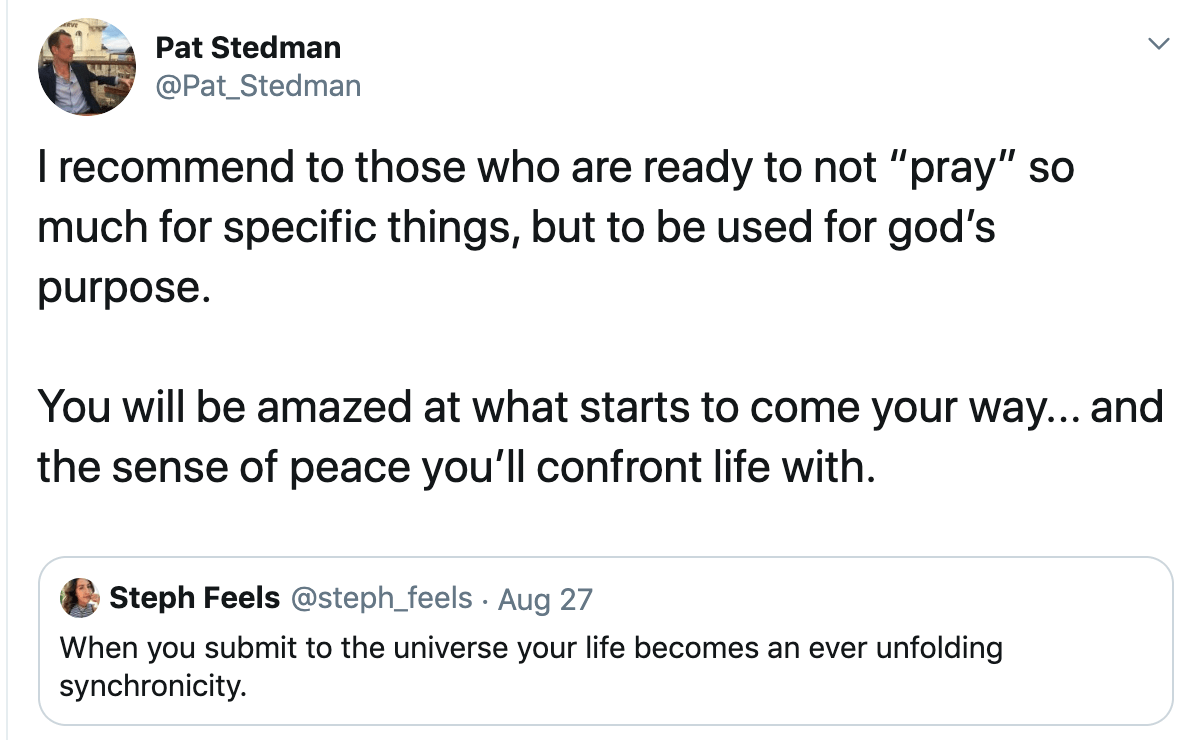The width and height of the screenshot is (1200, 740).
Task: Visit the @Pat_Stedman handle
Action: click(x=258, y=86)
